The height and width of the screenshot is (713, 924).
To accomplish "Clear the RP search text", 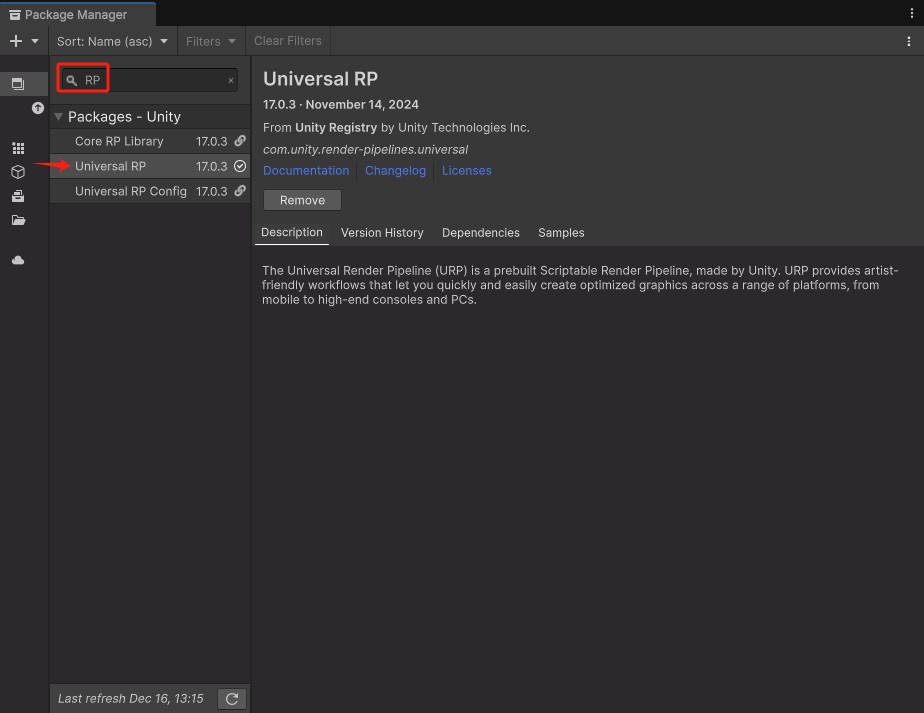I will coord(231,80).
